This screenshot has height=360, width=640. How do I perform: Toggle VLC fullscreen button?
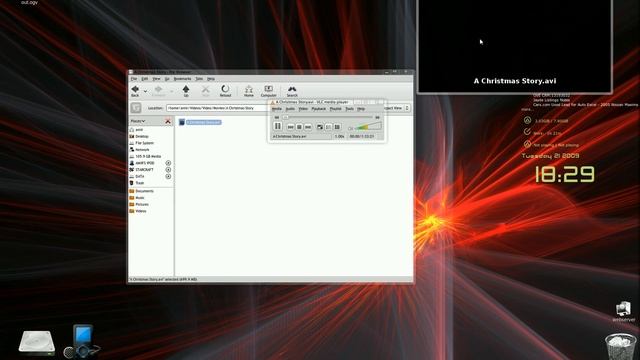(320, 127)
